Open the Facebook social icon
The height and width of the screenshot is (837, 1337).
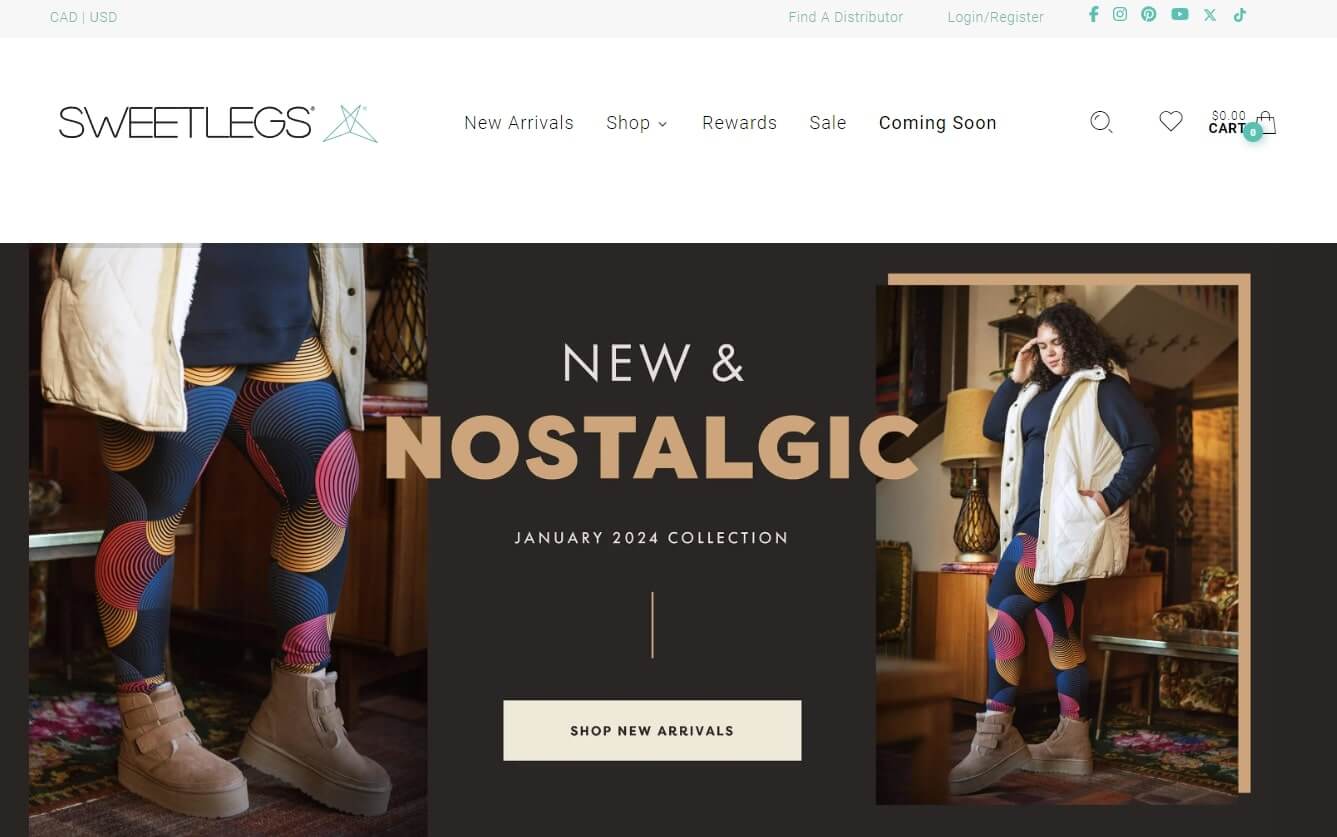pyautogui.click(x=1093, y=15)
